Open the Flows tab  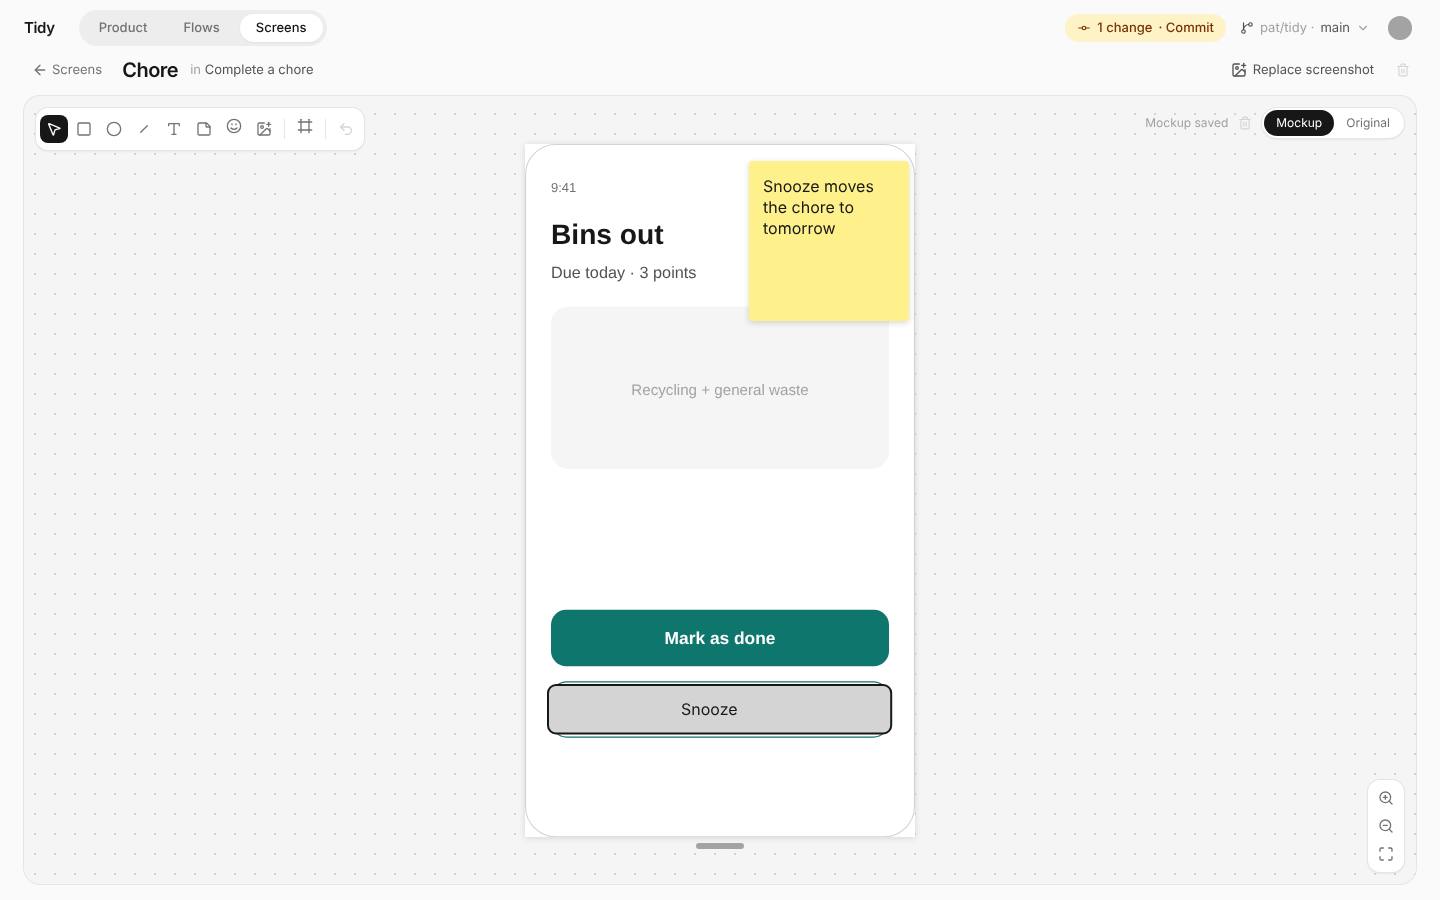[x=201, y=28]
